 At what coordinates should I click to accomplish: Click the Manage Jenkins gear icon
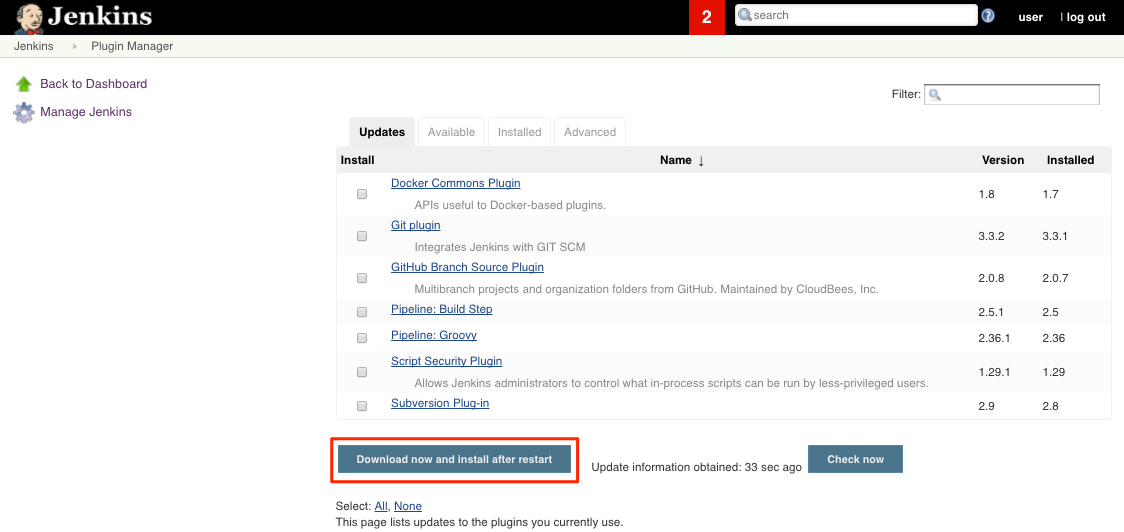click(24, 113)
